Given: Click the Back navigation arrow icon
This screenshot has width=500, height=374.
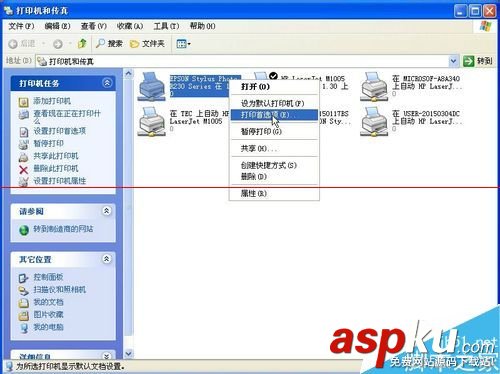Looking at the screenshot, I should tap(13, 44).
